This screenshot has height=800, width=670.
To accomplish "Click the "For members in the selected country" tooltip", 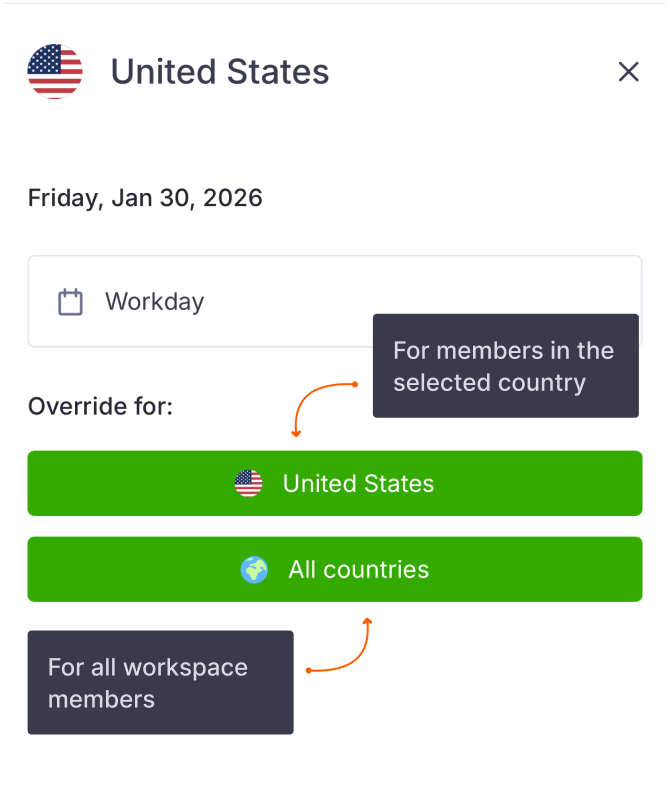I will pyautogui.click(x=505, y=366).
